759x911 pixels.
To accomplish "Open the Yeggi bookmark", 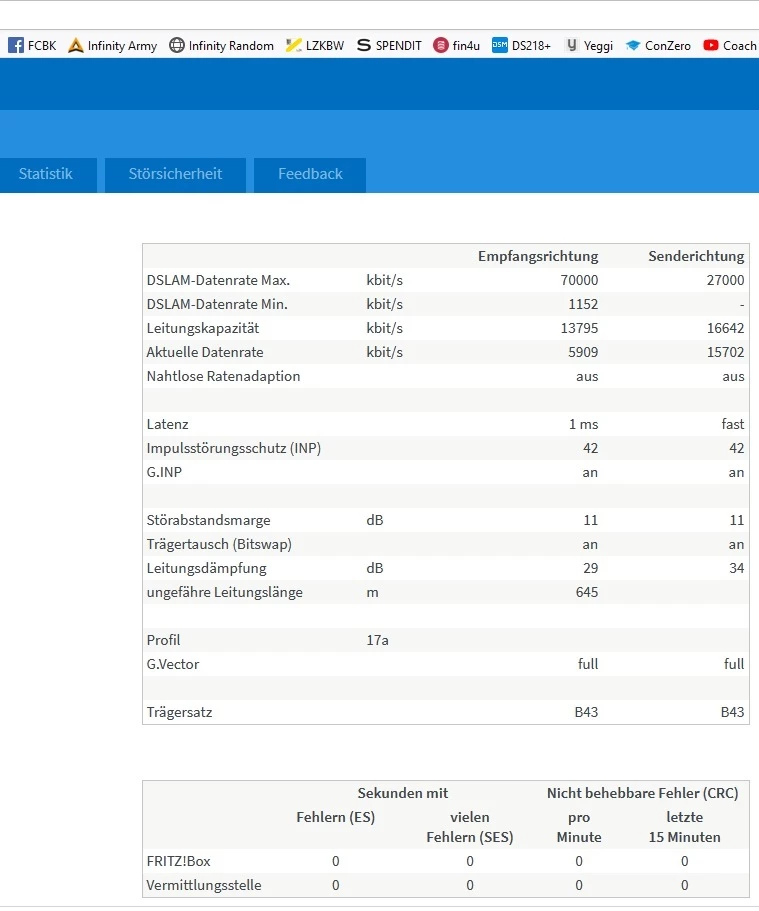I will pyautogui.click(x=589, y=45).
